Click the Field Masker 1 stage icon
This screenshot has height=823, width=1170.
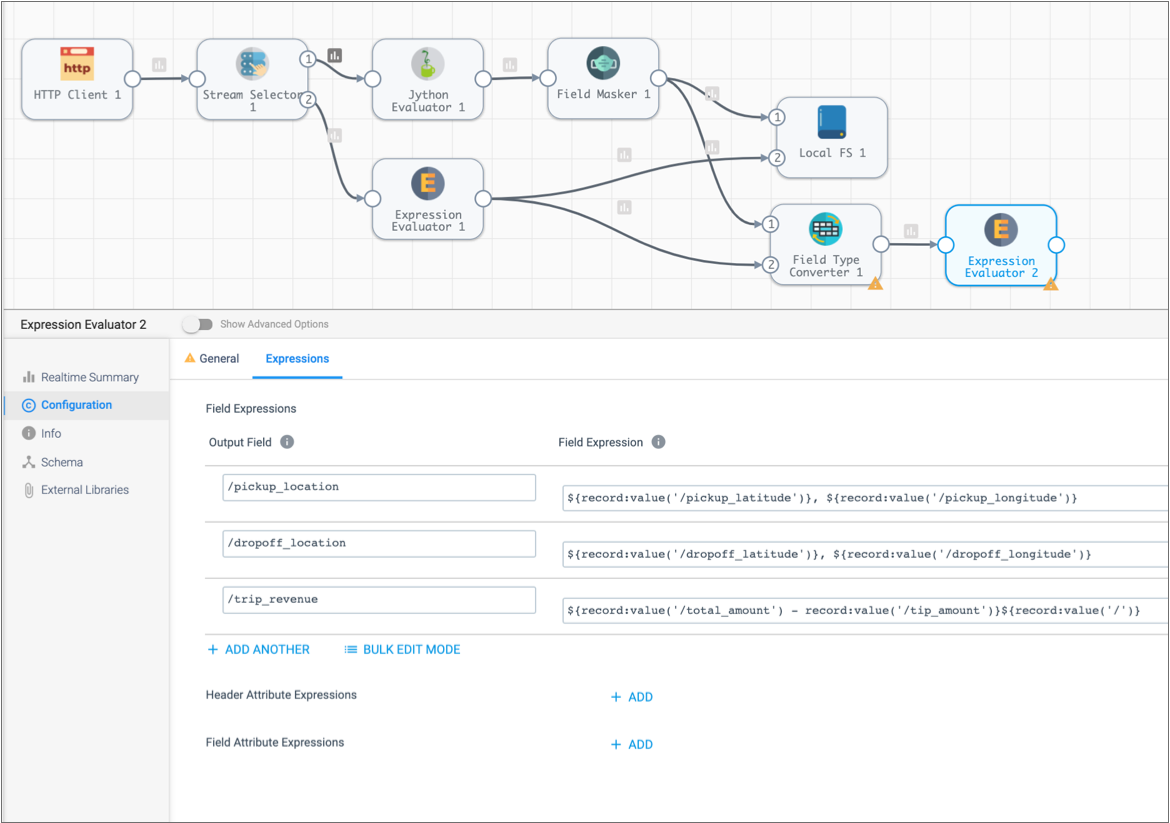pyautogui.click(x=603, y=64)
